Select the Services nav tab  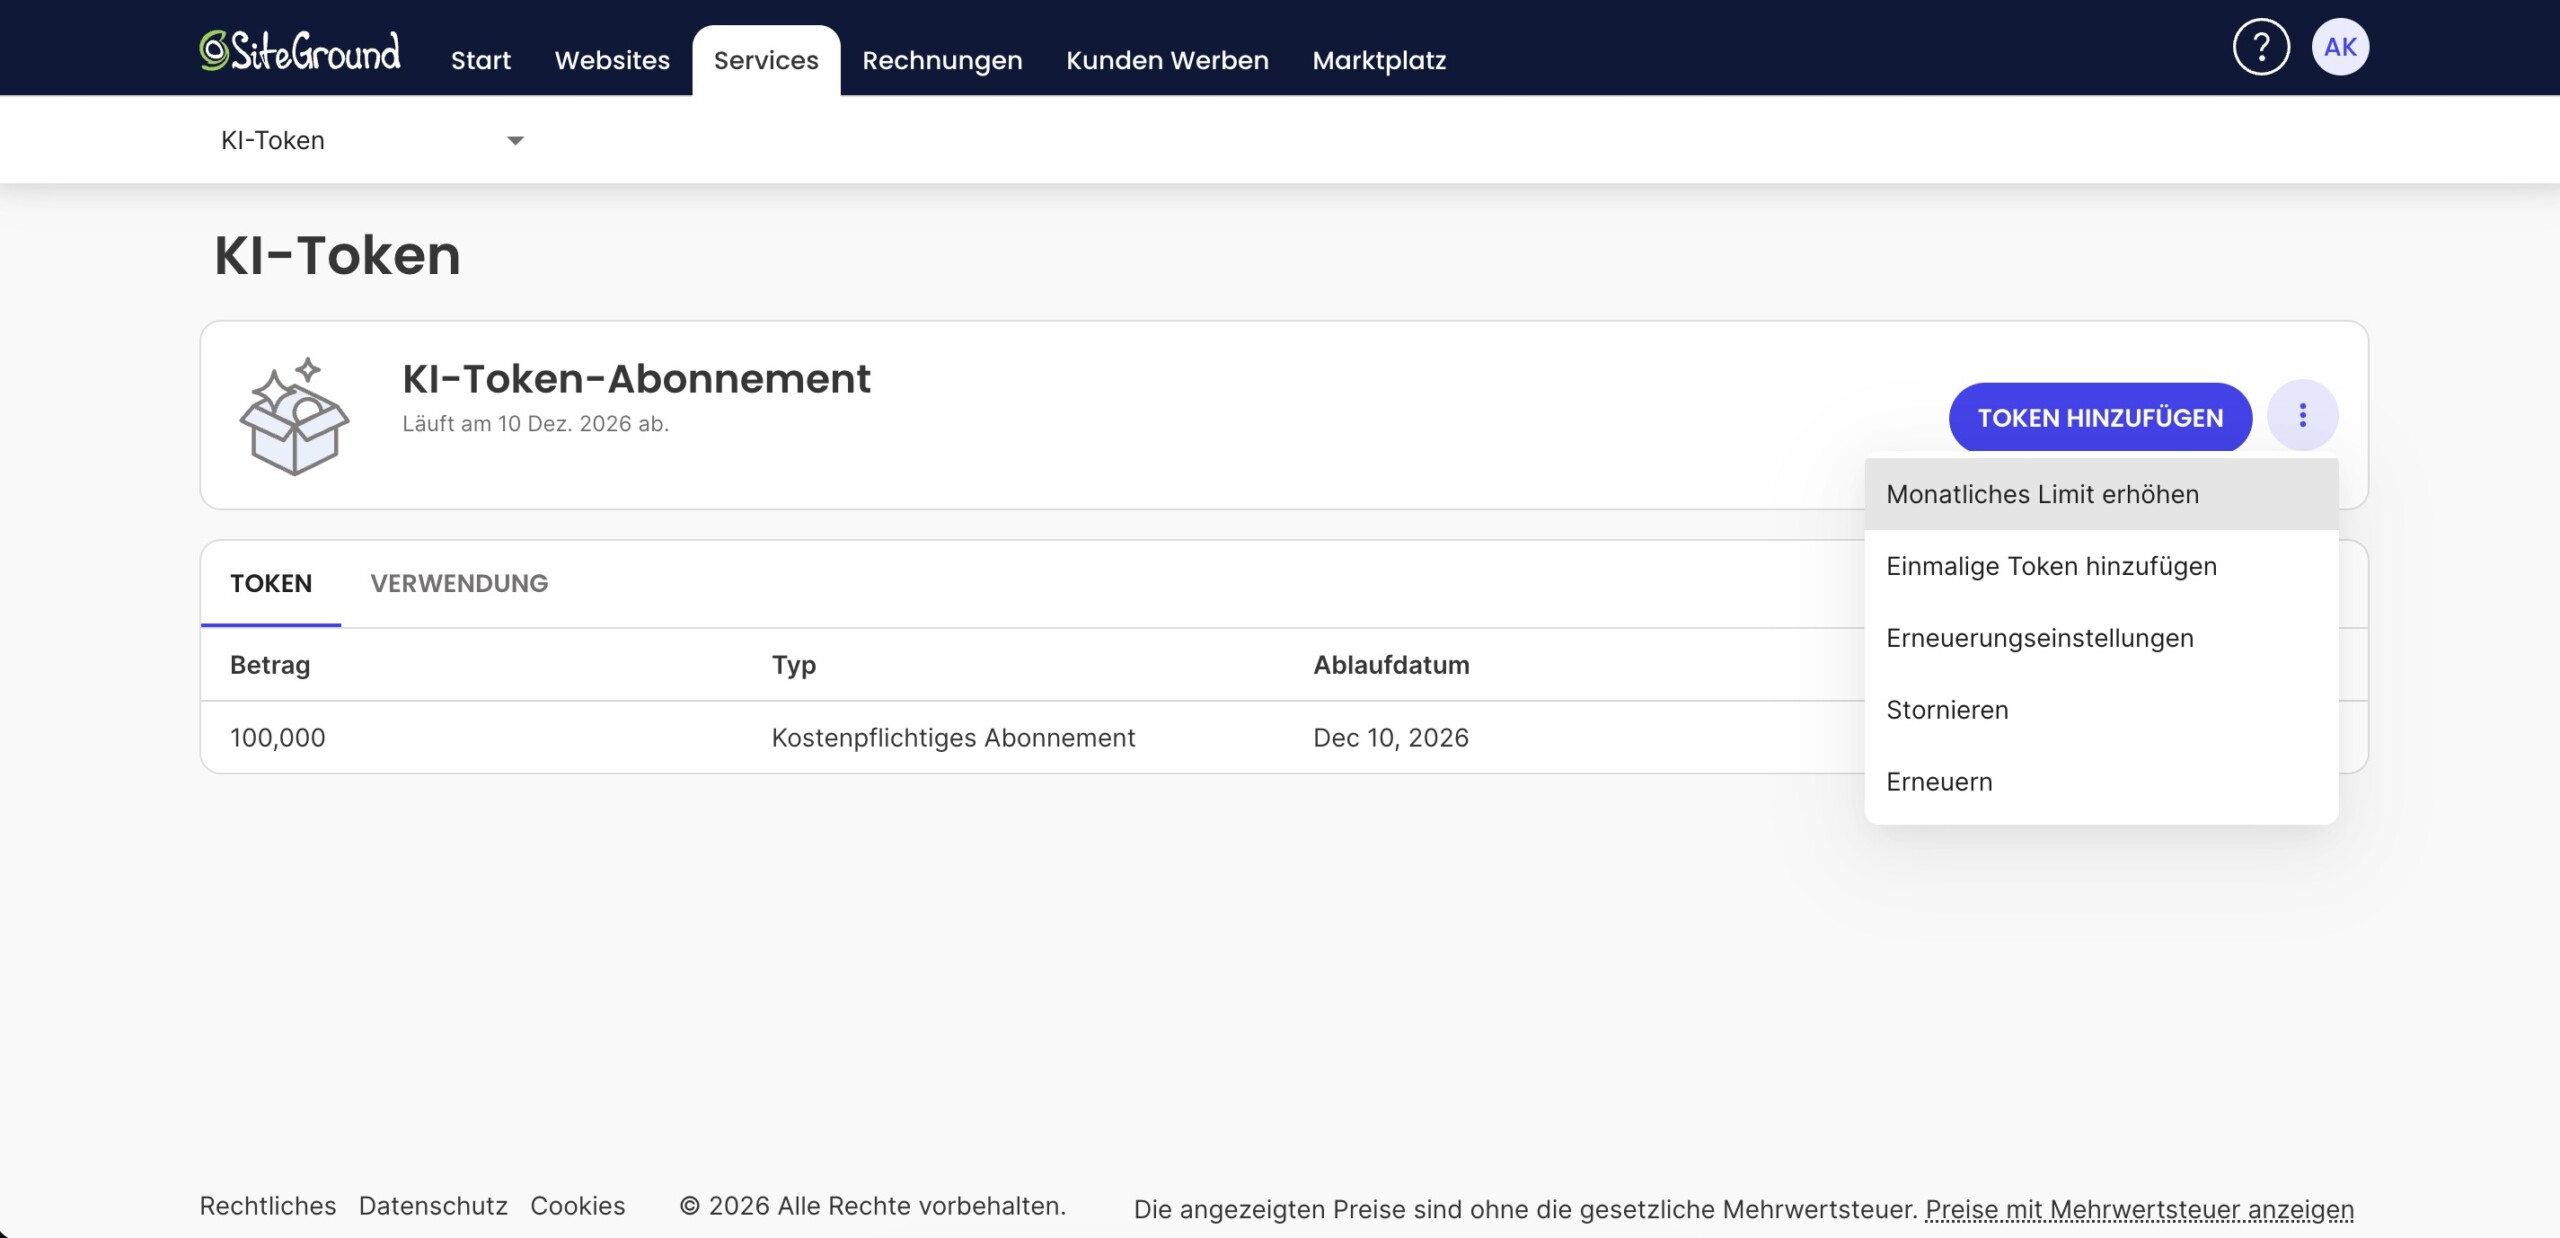(766, 60)
